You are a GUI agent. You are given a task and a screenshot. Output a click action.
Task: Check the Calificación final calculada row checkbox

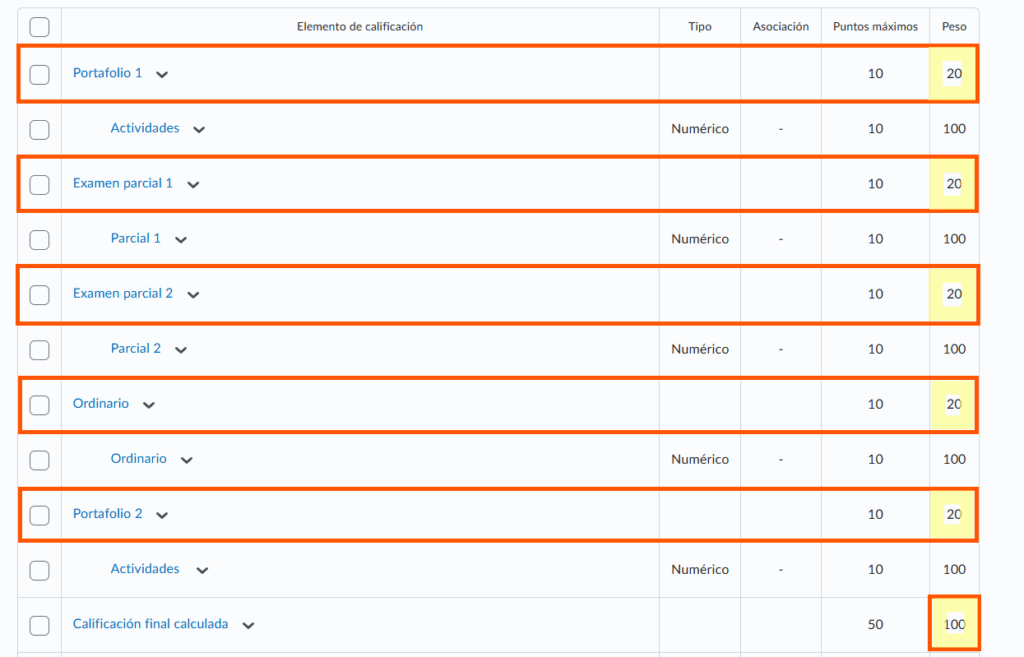click(40, 625)
